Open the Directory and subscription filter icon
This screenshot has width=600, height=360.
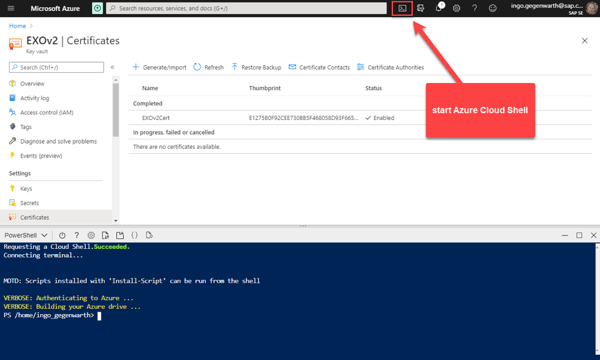[x=421, y=8]
